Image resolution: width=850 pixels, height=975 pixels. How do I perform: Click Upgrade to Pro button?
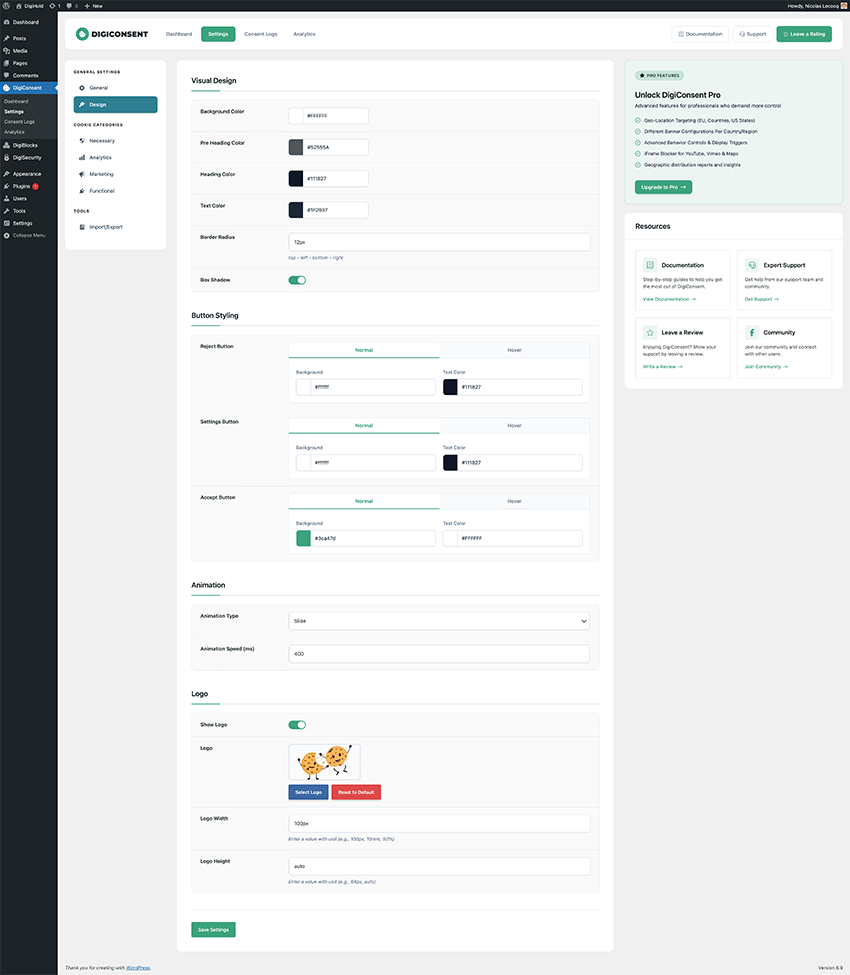point(663,187)
